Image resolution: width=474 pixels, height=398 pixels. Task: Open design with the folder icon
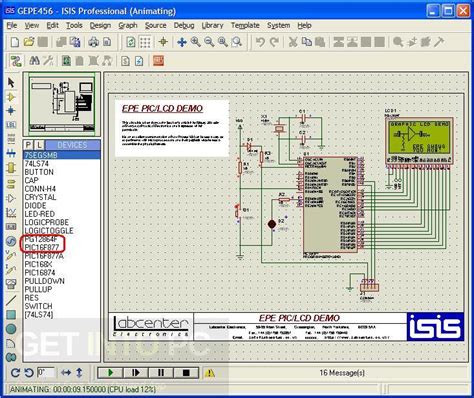coord(29,42)
